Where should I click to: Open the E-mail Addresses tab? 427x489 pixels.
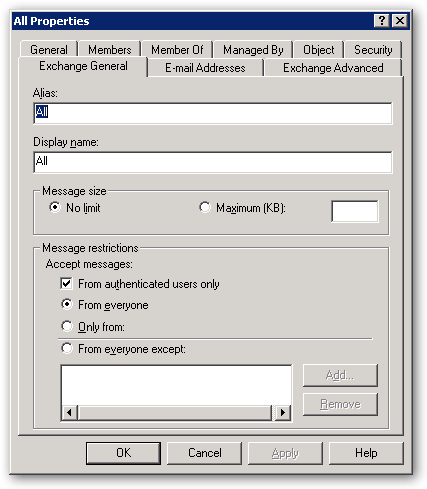pyautogui.click(x=205, y=68)
